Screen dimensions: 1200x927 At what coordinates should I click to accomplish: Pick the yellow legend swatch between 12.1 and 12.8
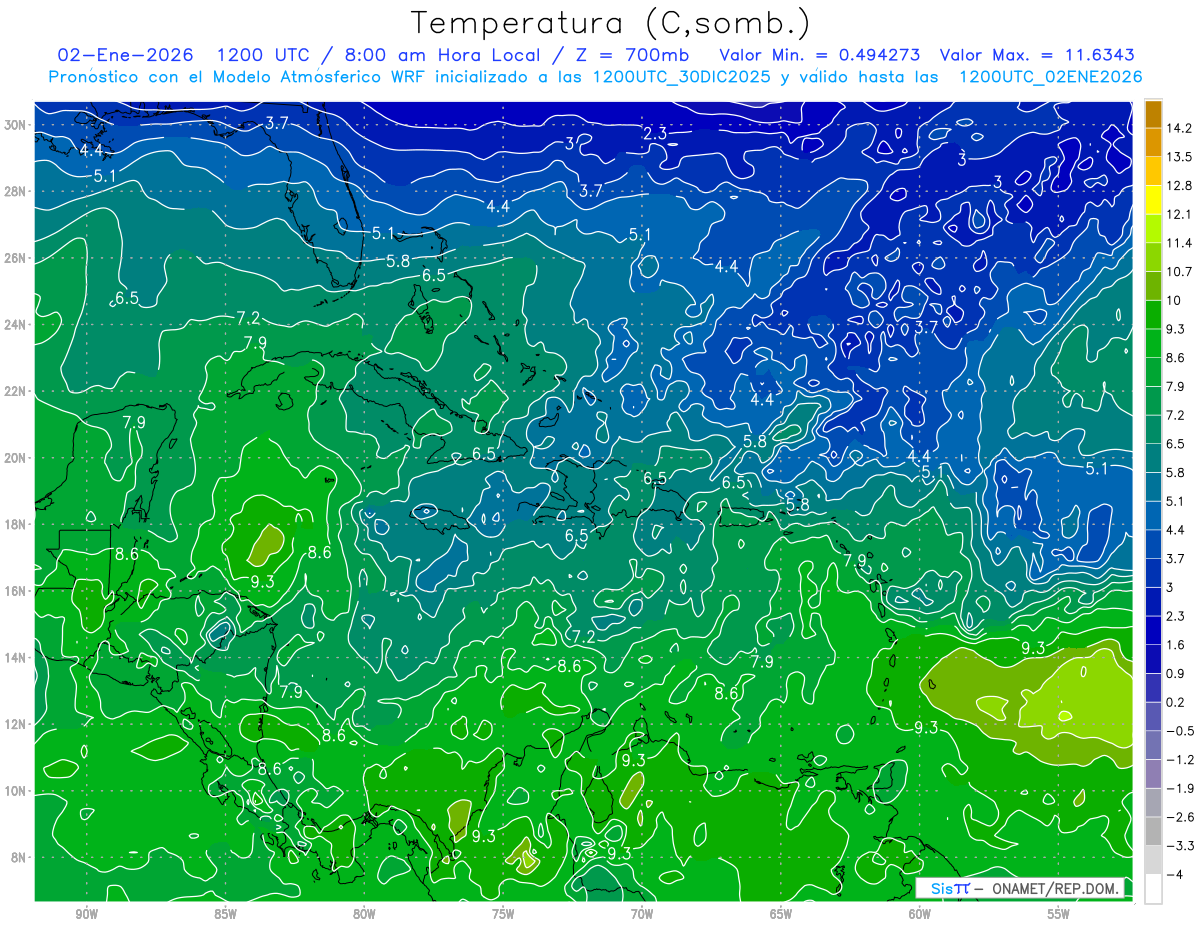[1153, 200]
